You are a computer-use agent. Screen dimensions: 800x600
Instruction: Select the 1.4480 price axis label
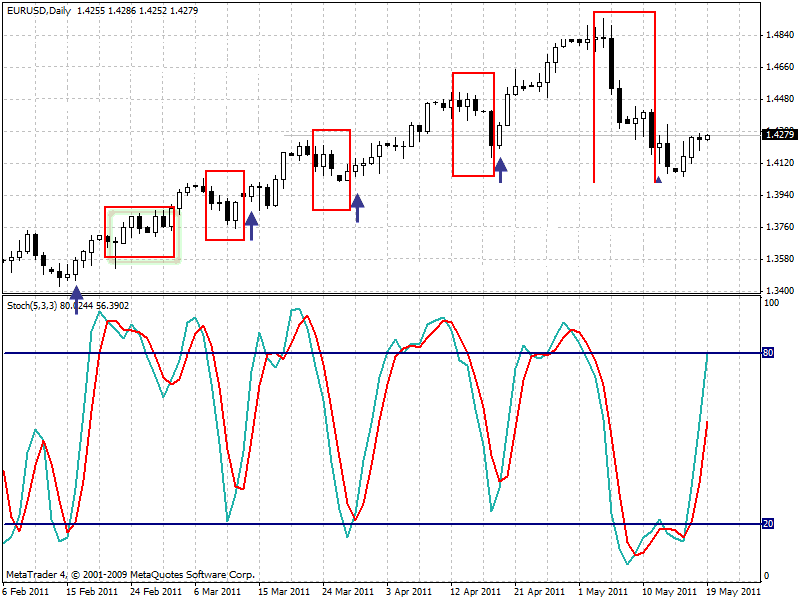tap(780, 98)
